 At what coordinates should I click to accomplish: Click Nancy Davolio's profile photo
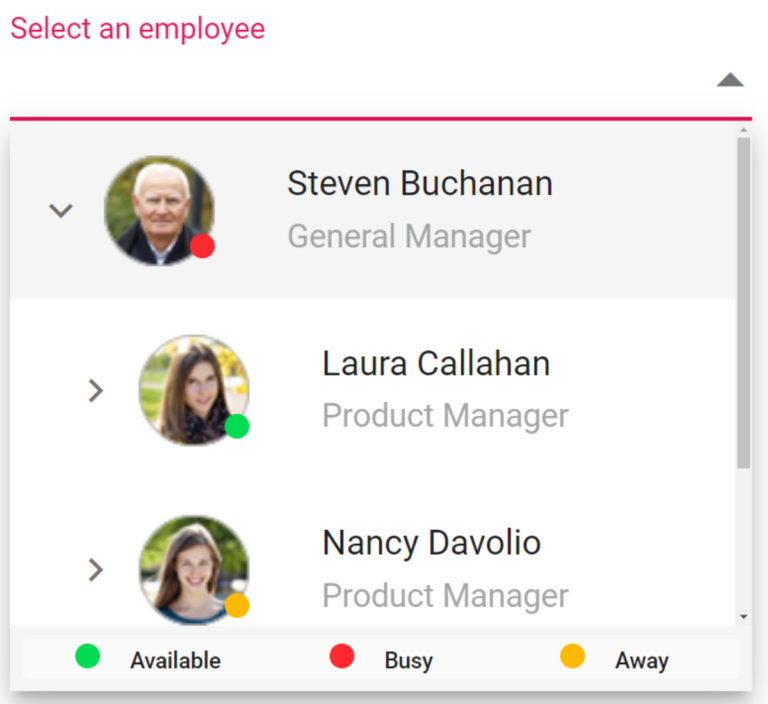[193, 569]
